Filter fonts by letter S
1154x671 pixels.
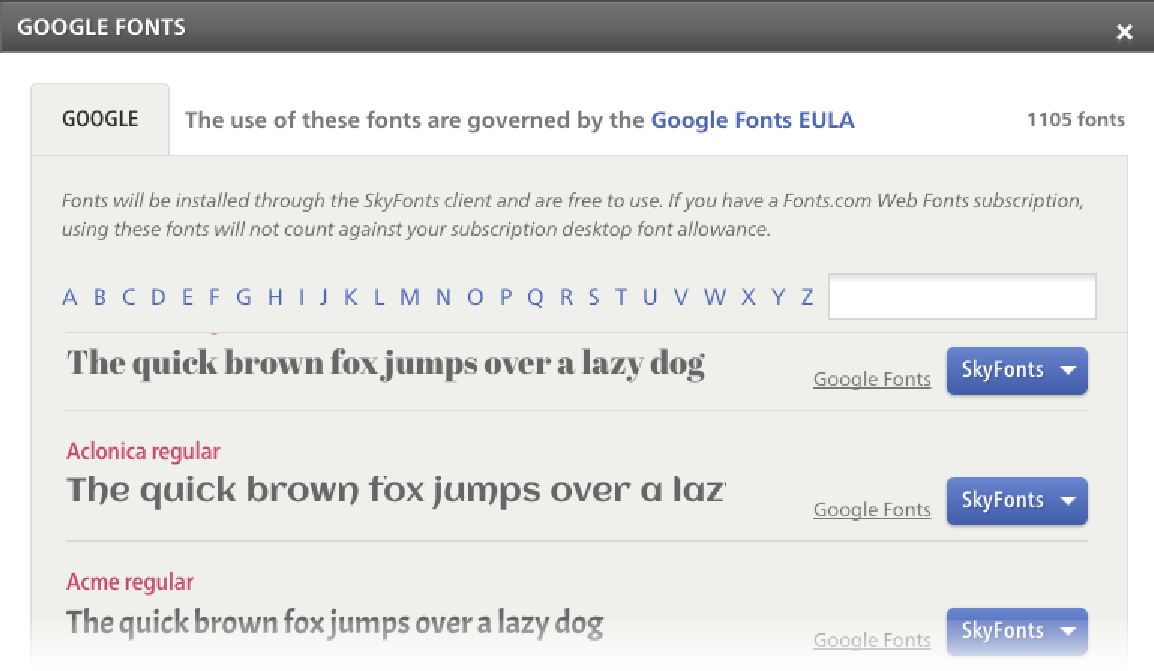click(x=594, y=297)
